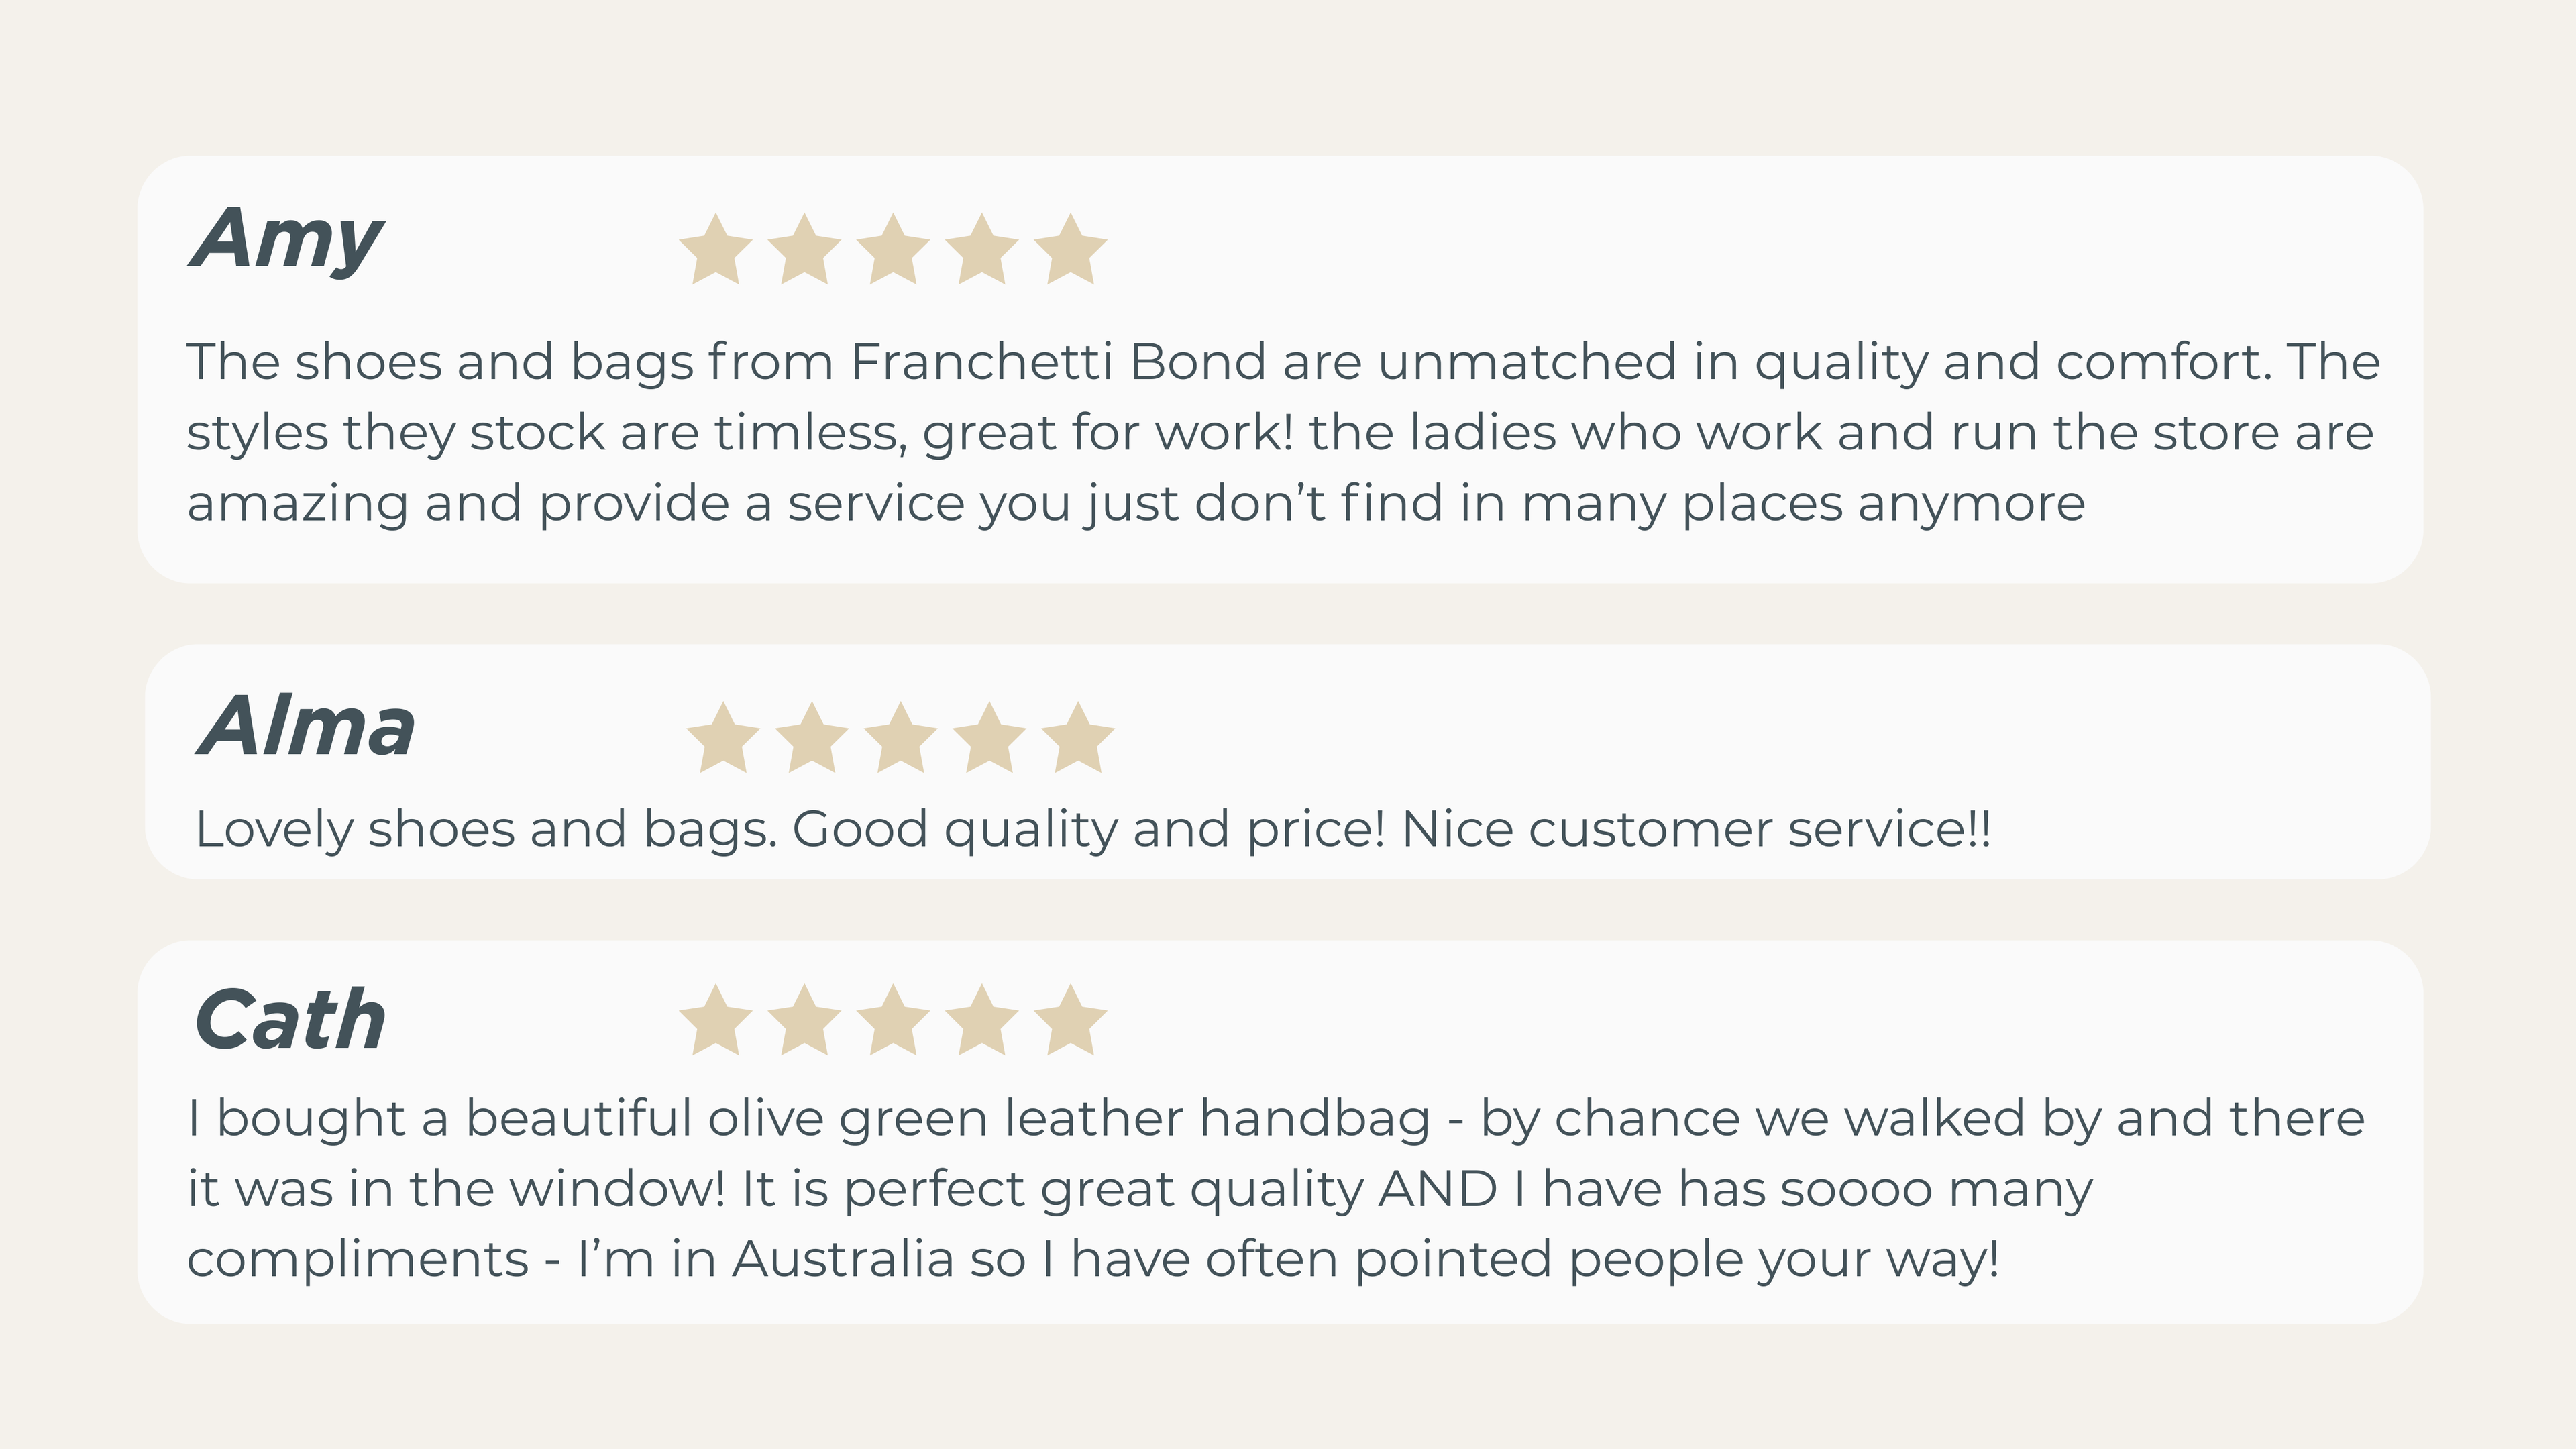Image resolution: width=2576 pixels, height=1449 pixels.
Task: Click Cath's review about the olive green handbag
Action: pos(1275,1188)
